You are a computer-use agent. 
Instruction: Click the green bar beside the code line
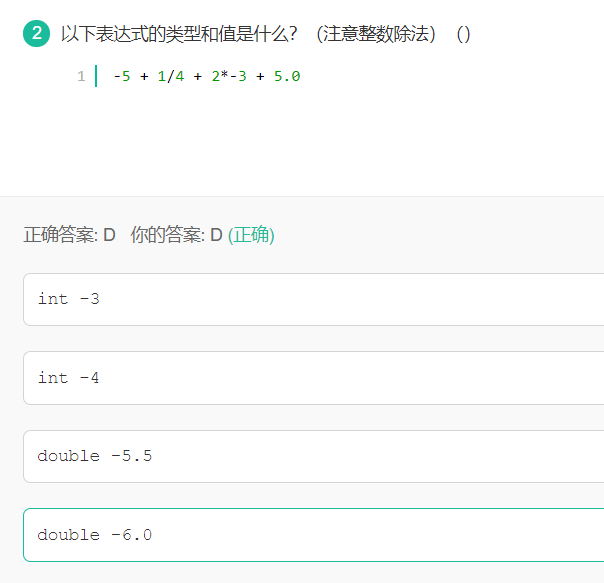95,76
